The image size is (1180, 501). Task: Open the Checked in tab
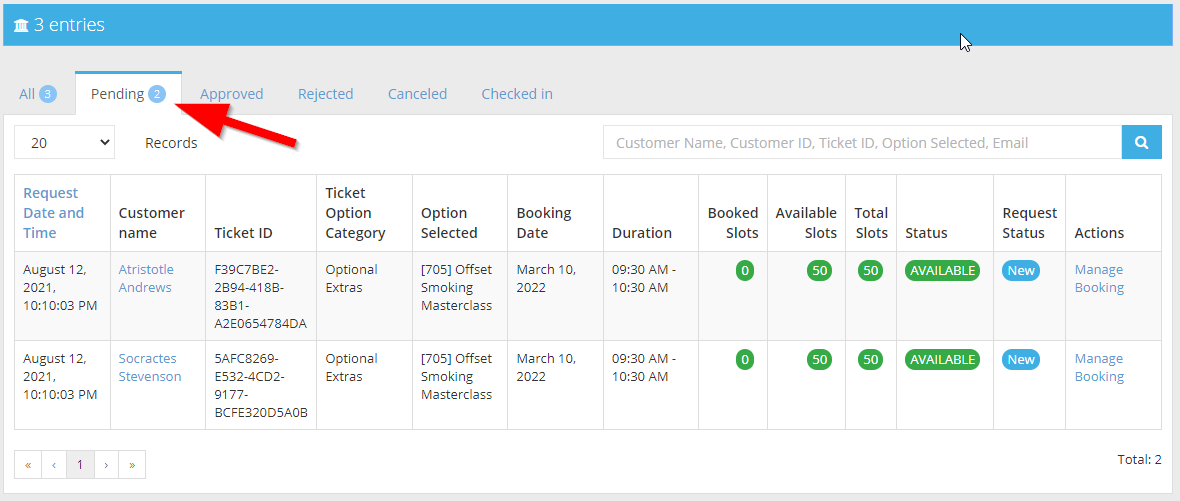tap(517, 94)
